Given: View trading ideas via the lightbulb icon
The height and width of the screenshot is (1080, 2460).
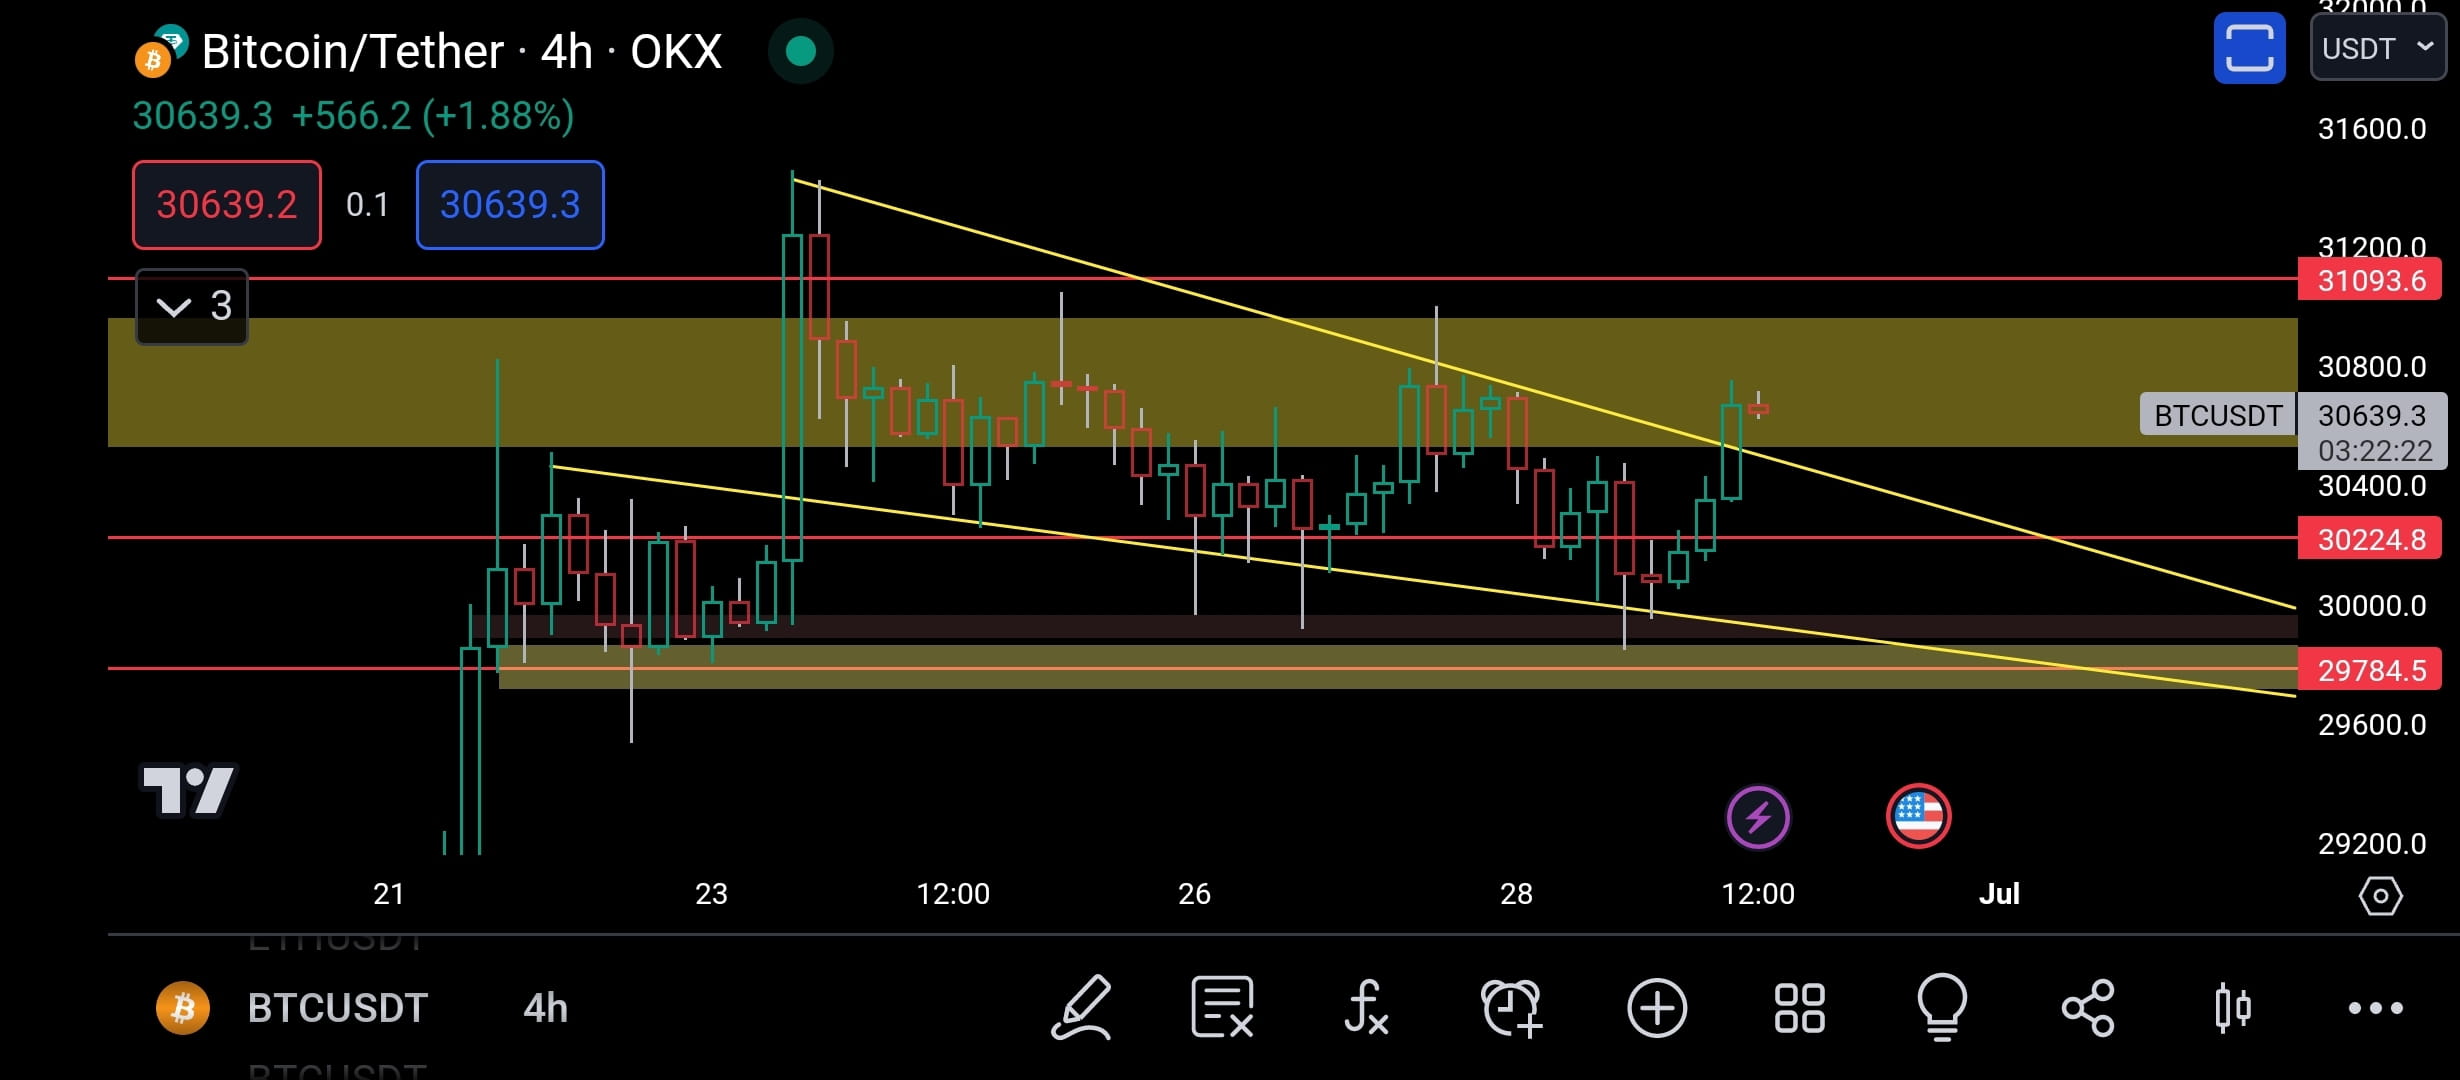Looking at the screenshot, I should [1942, 1008].
